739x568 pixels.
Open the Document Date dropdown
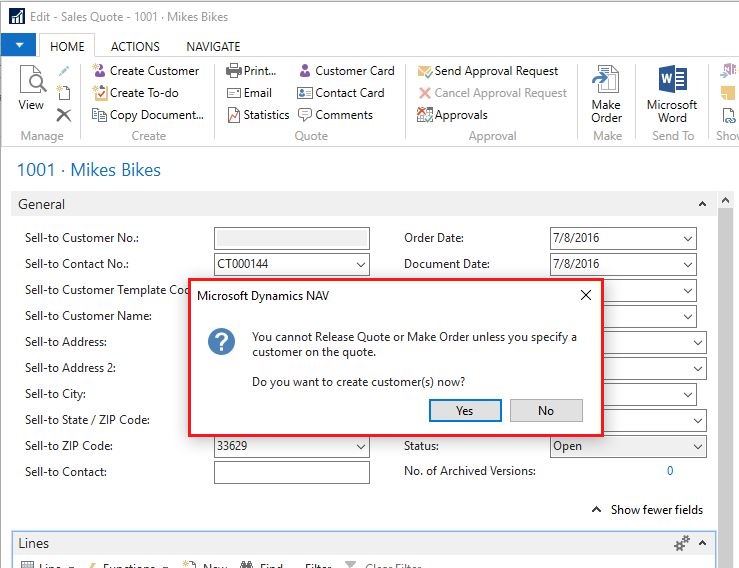coord(688,264)
